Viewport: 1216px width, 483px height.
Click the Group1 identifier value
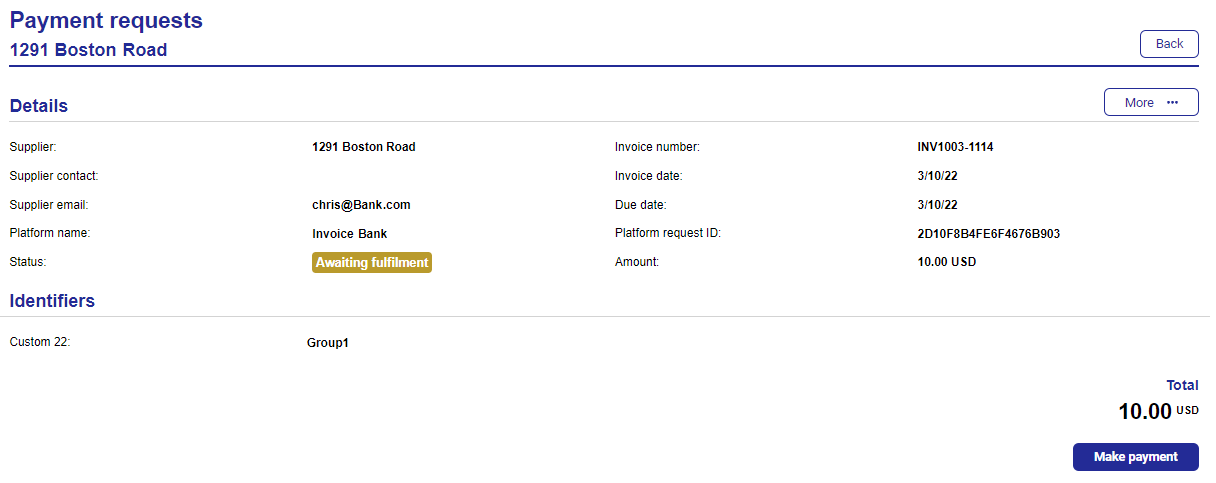[x=328, y=343]
